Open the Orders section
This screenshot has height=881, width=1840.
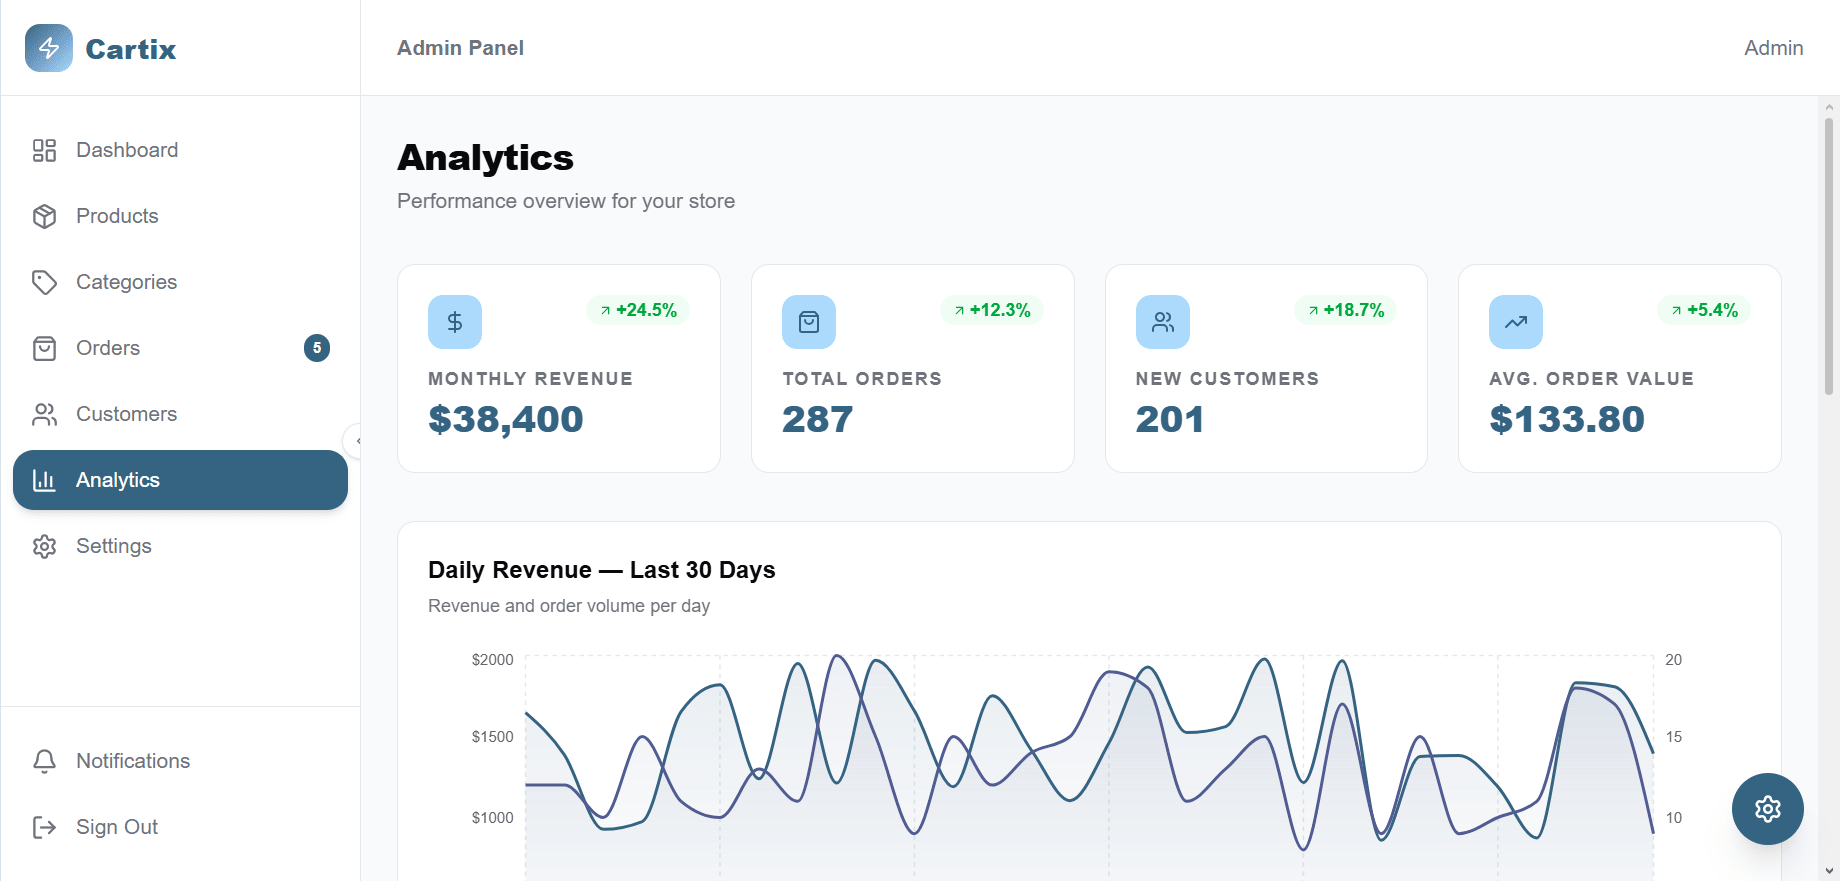point(180,348)
